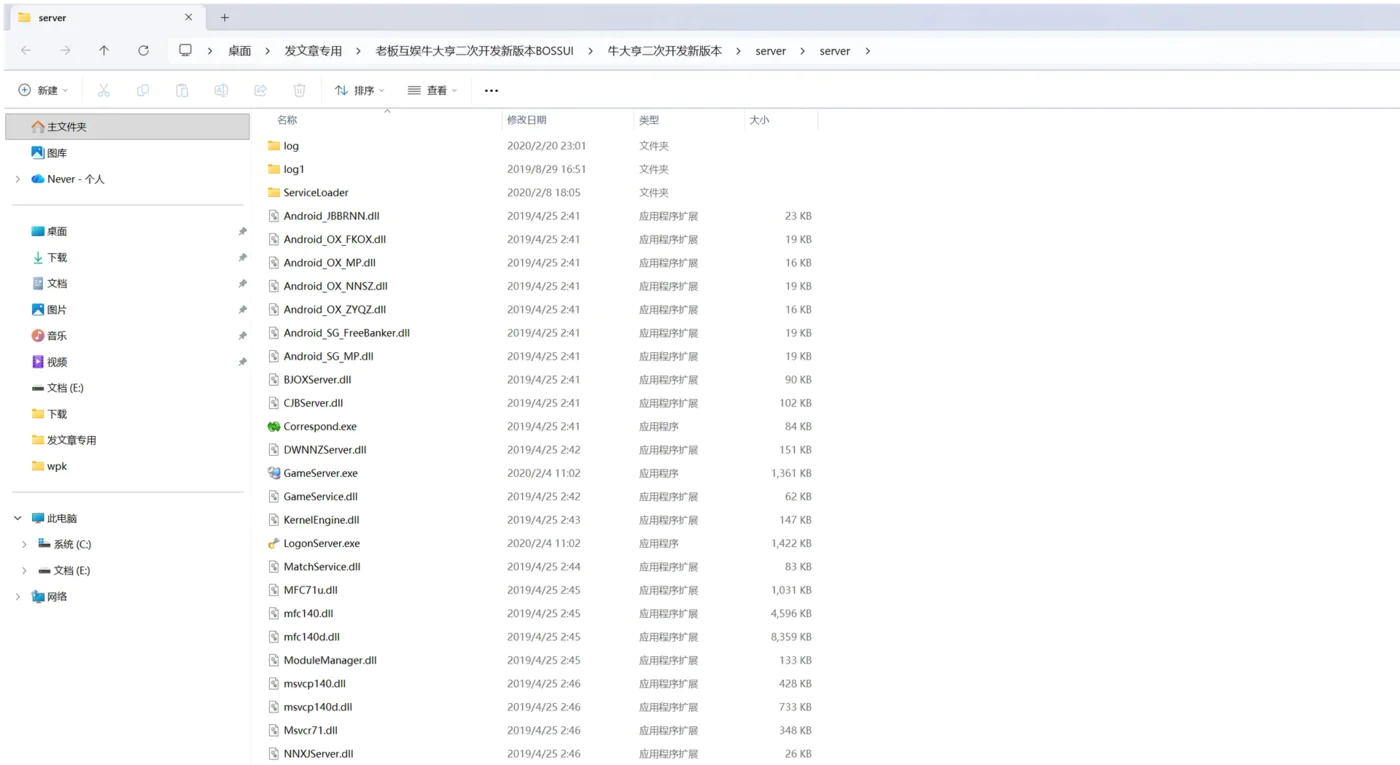Click the Rename icon in toolbar
Image resolution: width=1400 pixels, height=765 pixels.
(221, 90)
